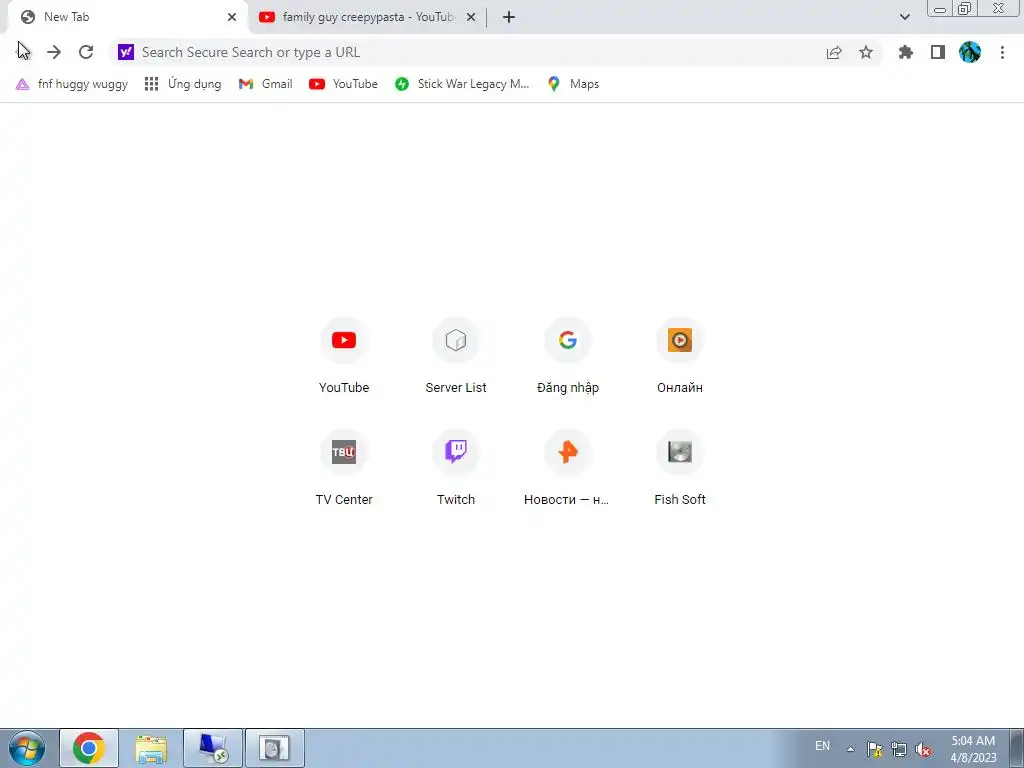Screen dimensions: 1024x768
Task: Open YouTube bookmark in bookmarks bar
Action: coord(344,84)
